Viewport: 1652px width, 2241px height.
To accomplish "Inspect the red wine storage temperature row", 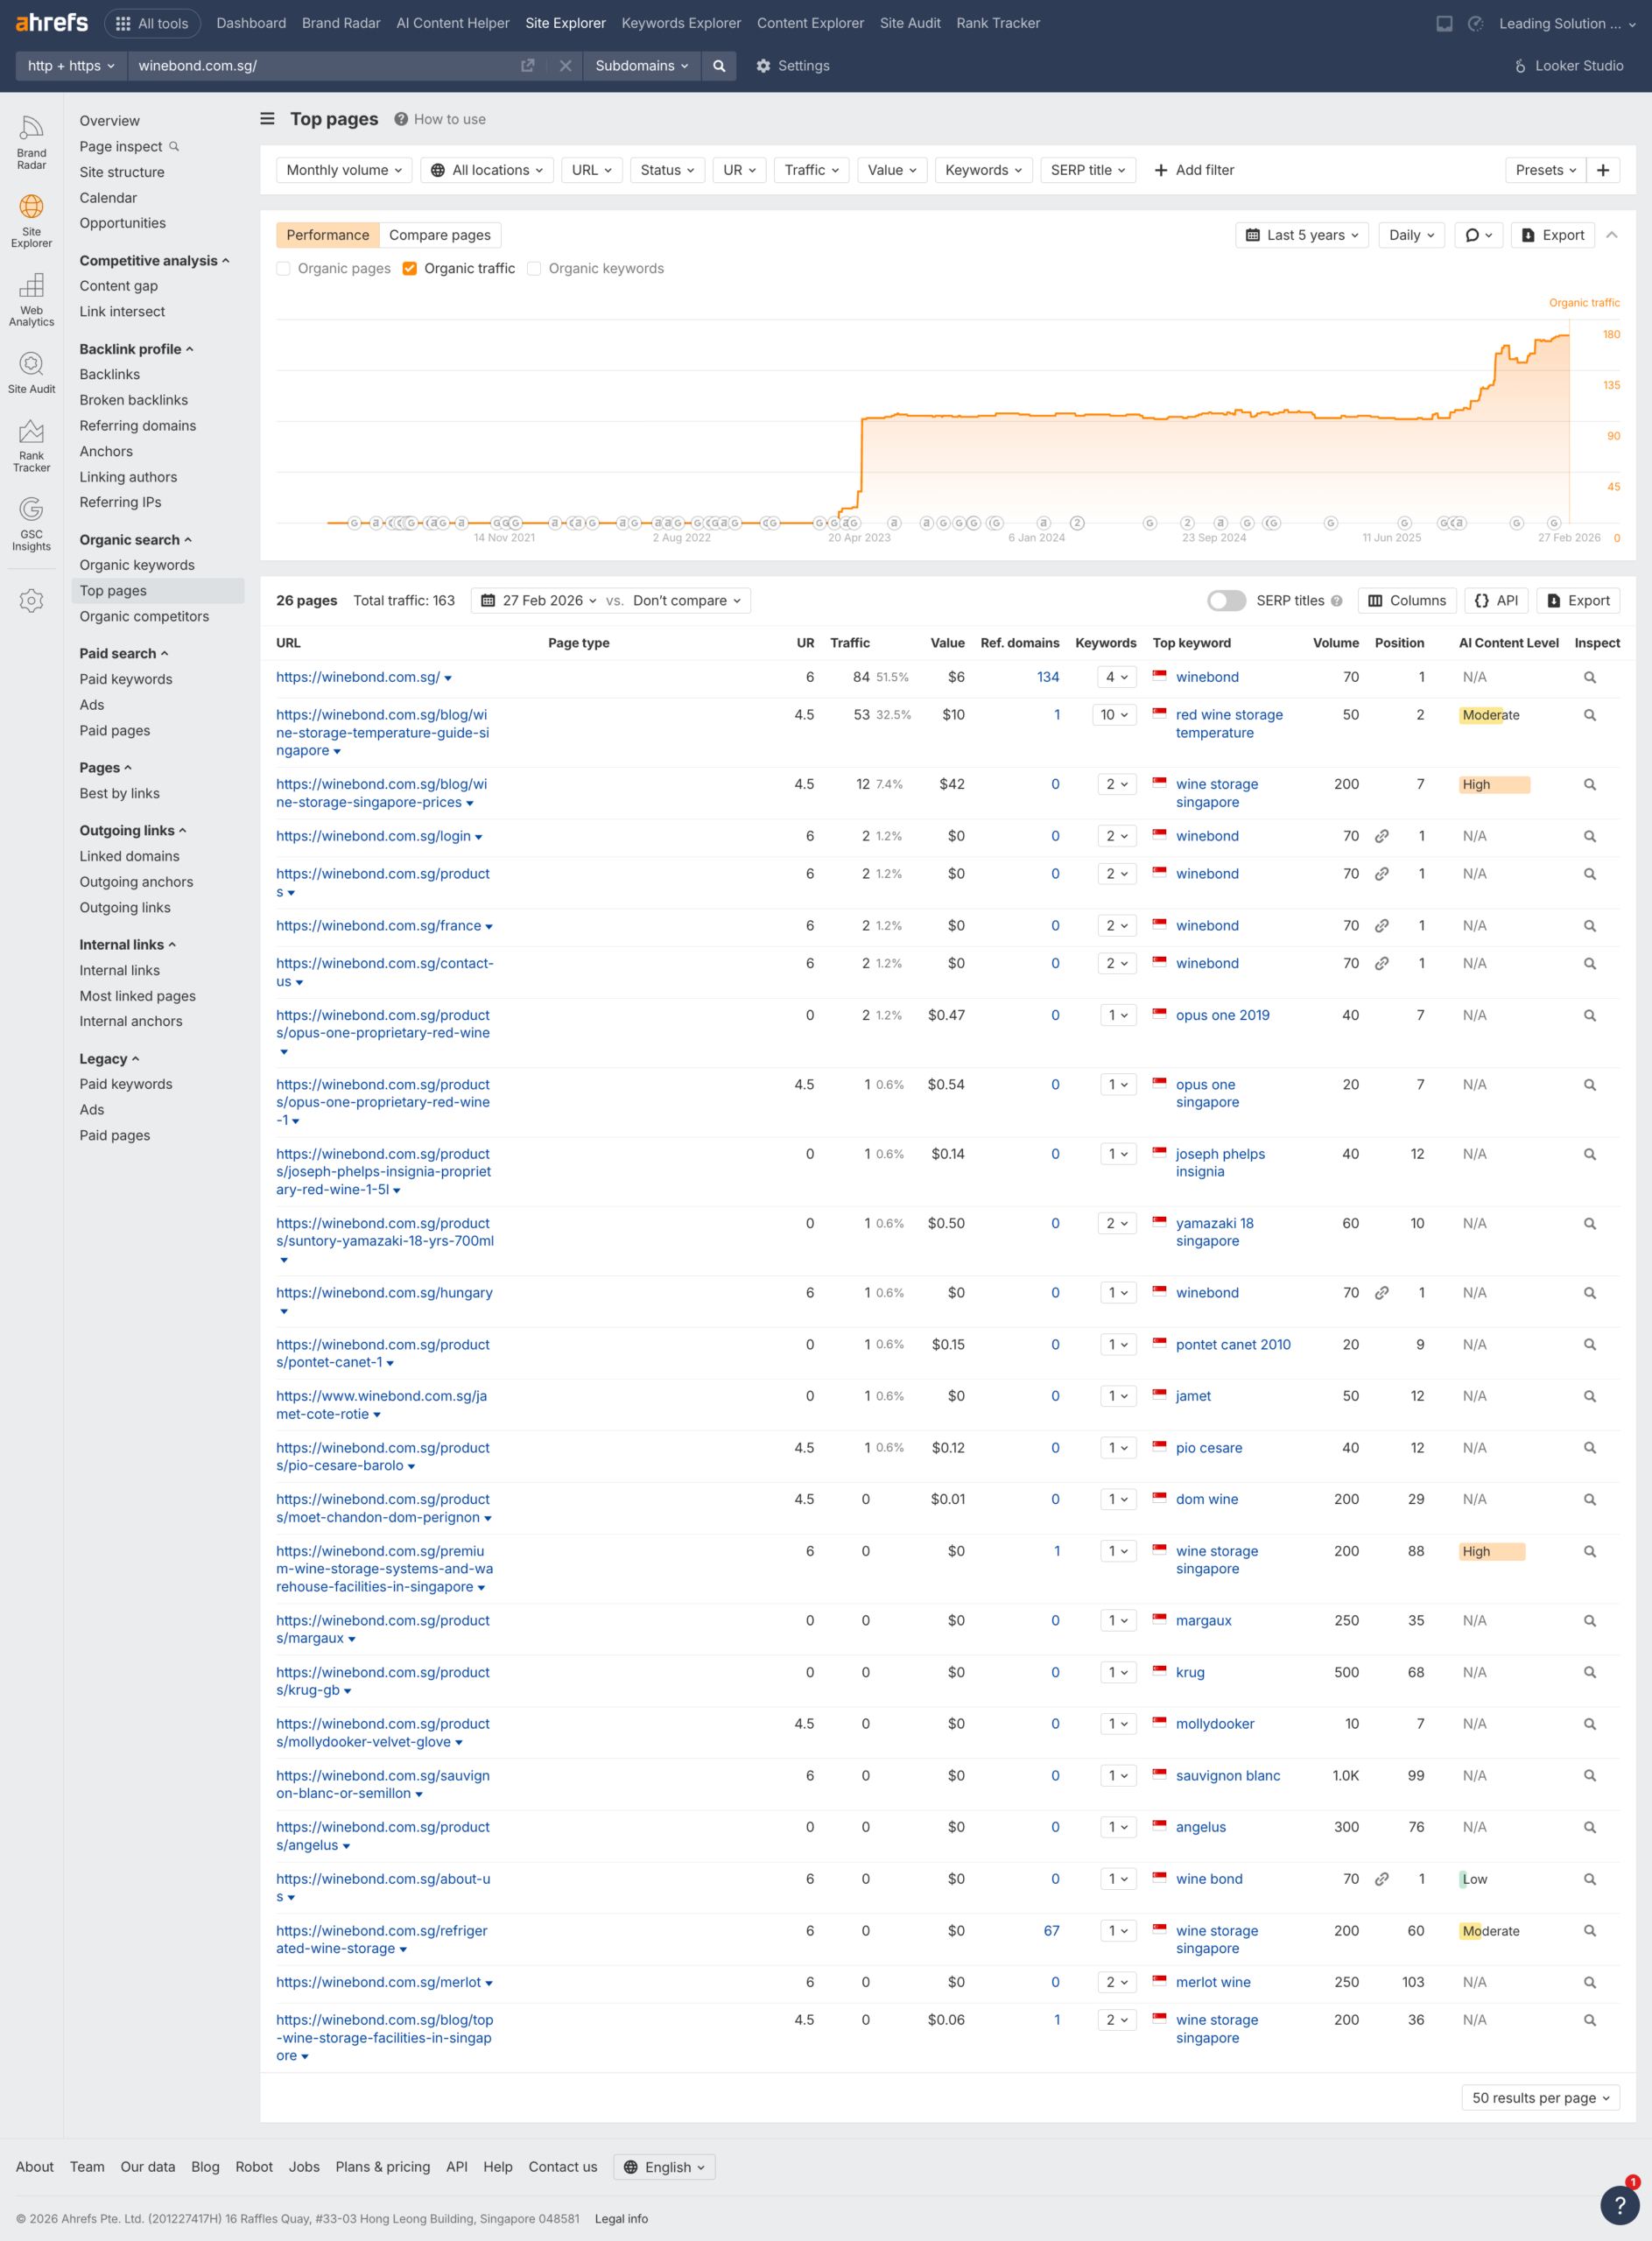I will tap(1589, 715).
